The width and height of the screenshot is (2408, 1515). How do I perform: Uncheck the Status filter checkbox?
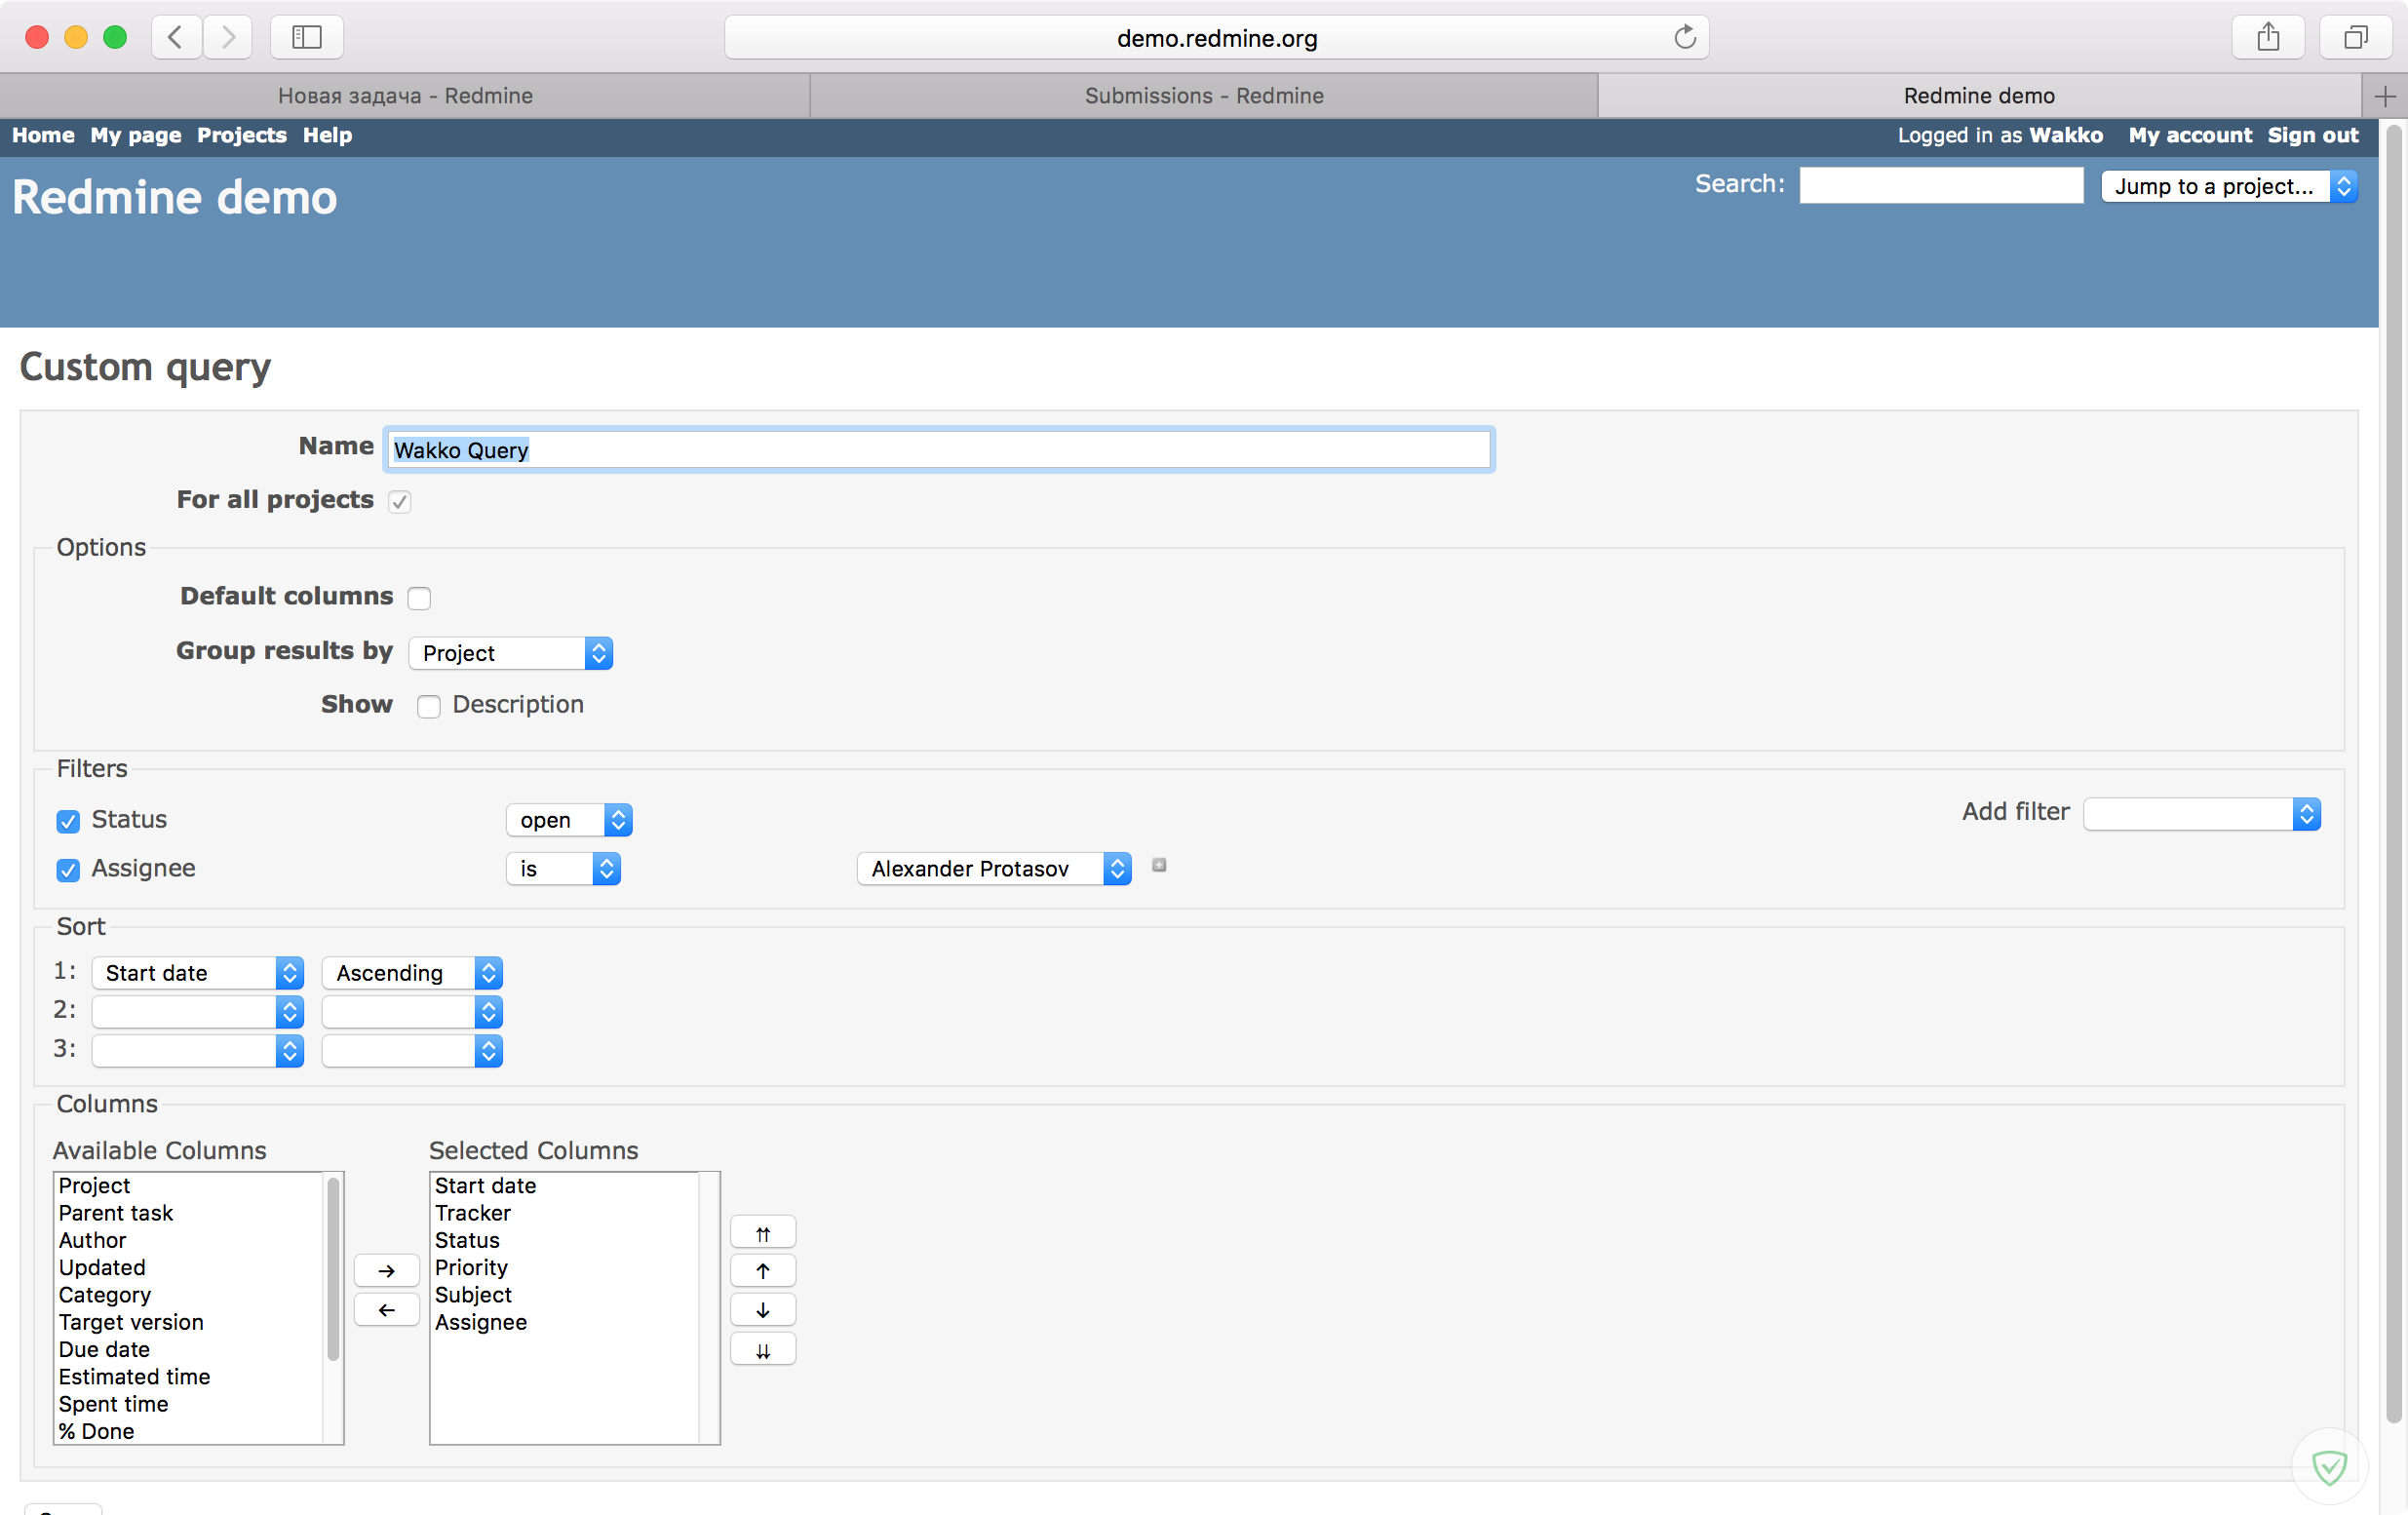coord(68,821)
